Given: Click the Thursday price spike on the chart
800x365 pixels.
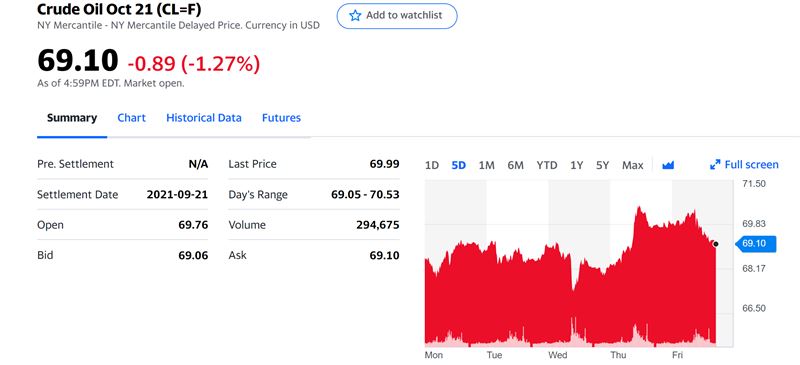Looking at the screenshot, I should [638, 209].
